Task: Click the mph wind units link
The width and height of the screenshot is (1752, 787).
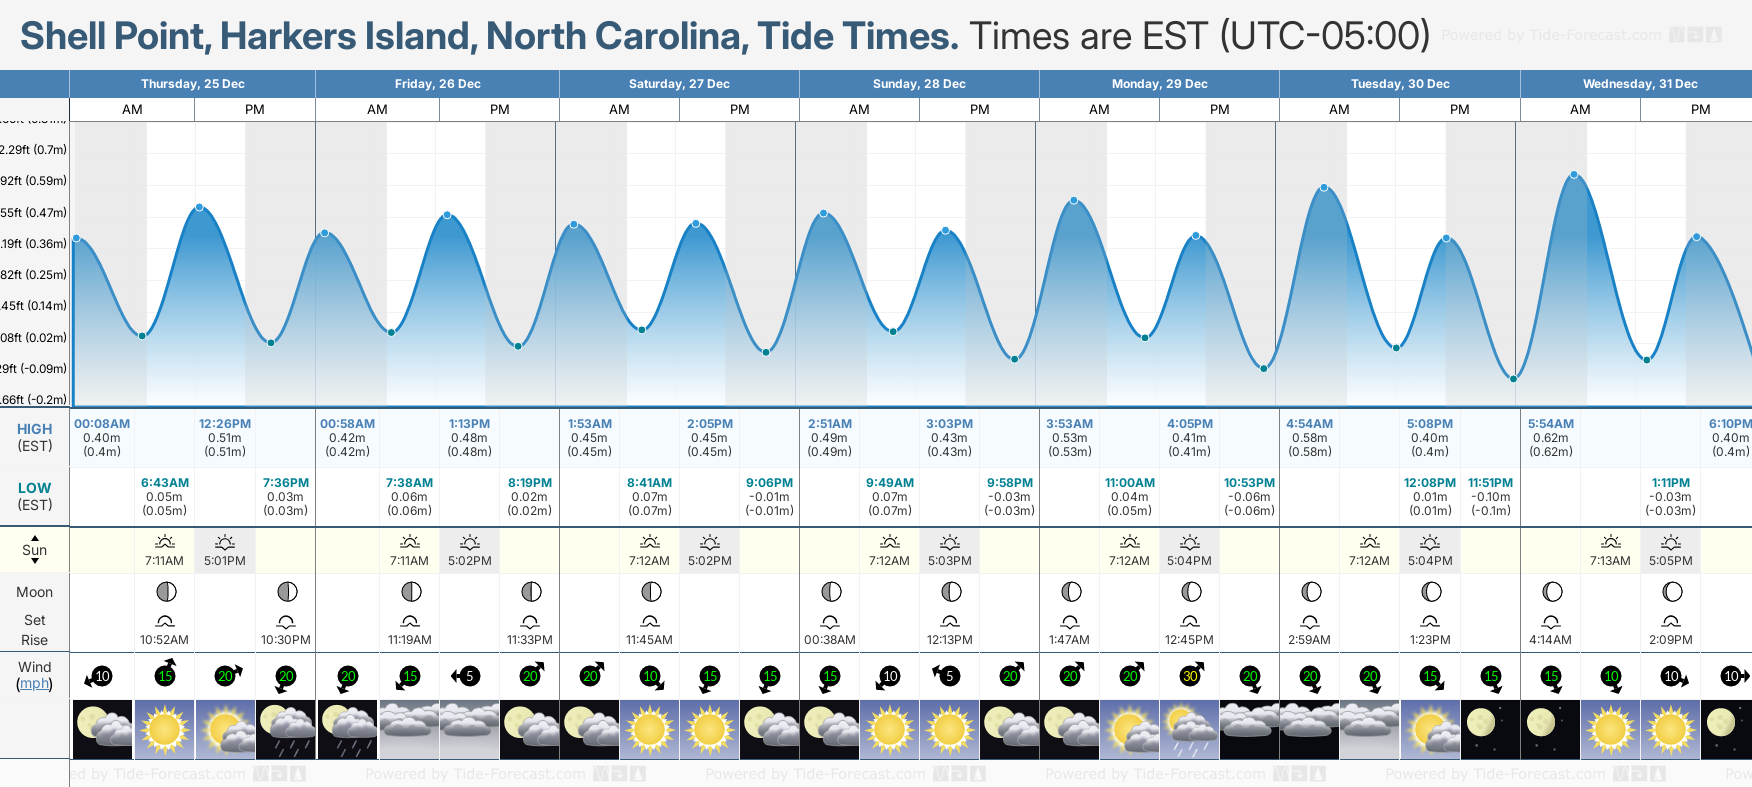Action: 34,684
